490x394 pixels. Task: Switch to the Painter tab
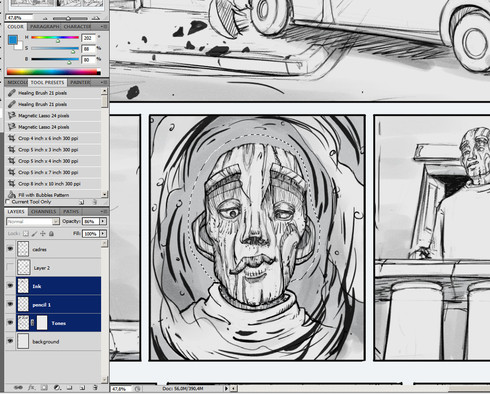pyautogui.click(x=80, y=82)
